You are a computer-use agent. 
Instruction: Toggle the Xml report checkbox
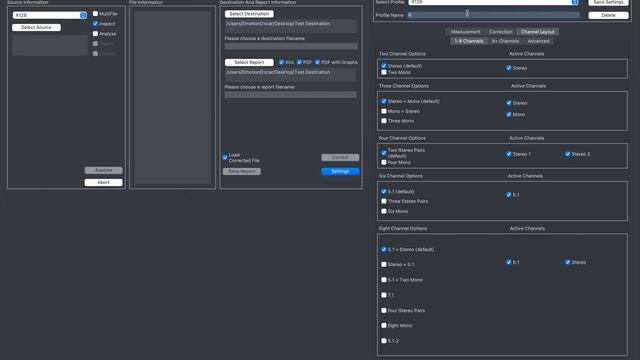coord(281,62)
